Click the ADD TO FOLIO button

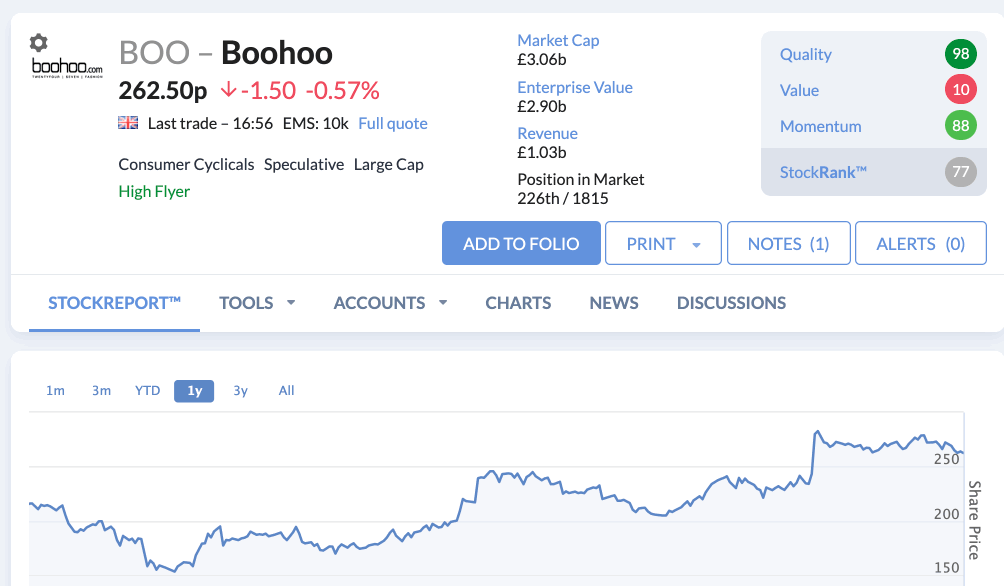521,243
